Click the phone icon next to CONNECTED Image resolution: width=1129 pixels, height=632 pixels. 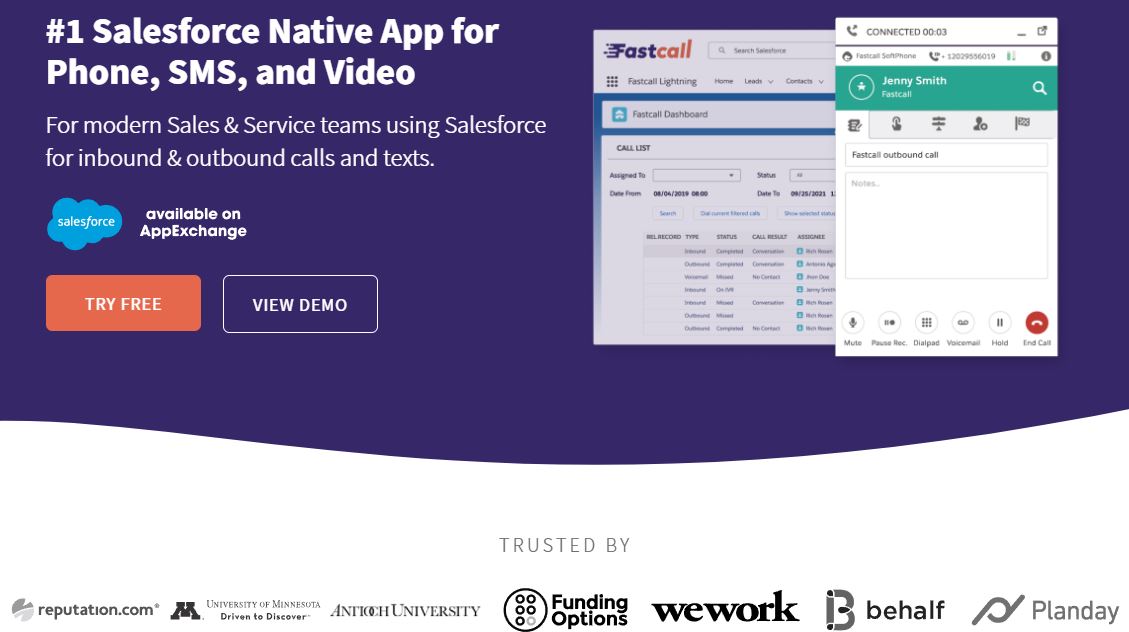point(852,31)
